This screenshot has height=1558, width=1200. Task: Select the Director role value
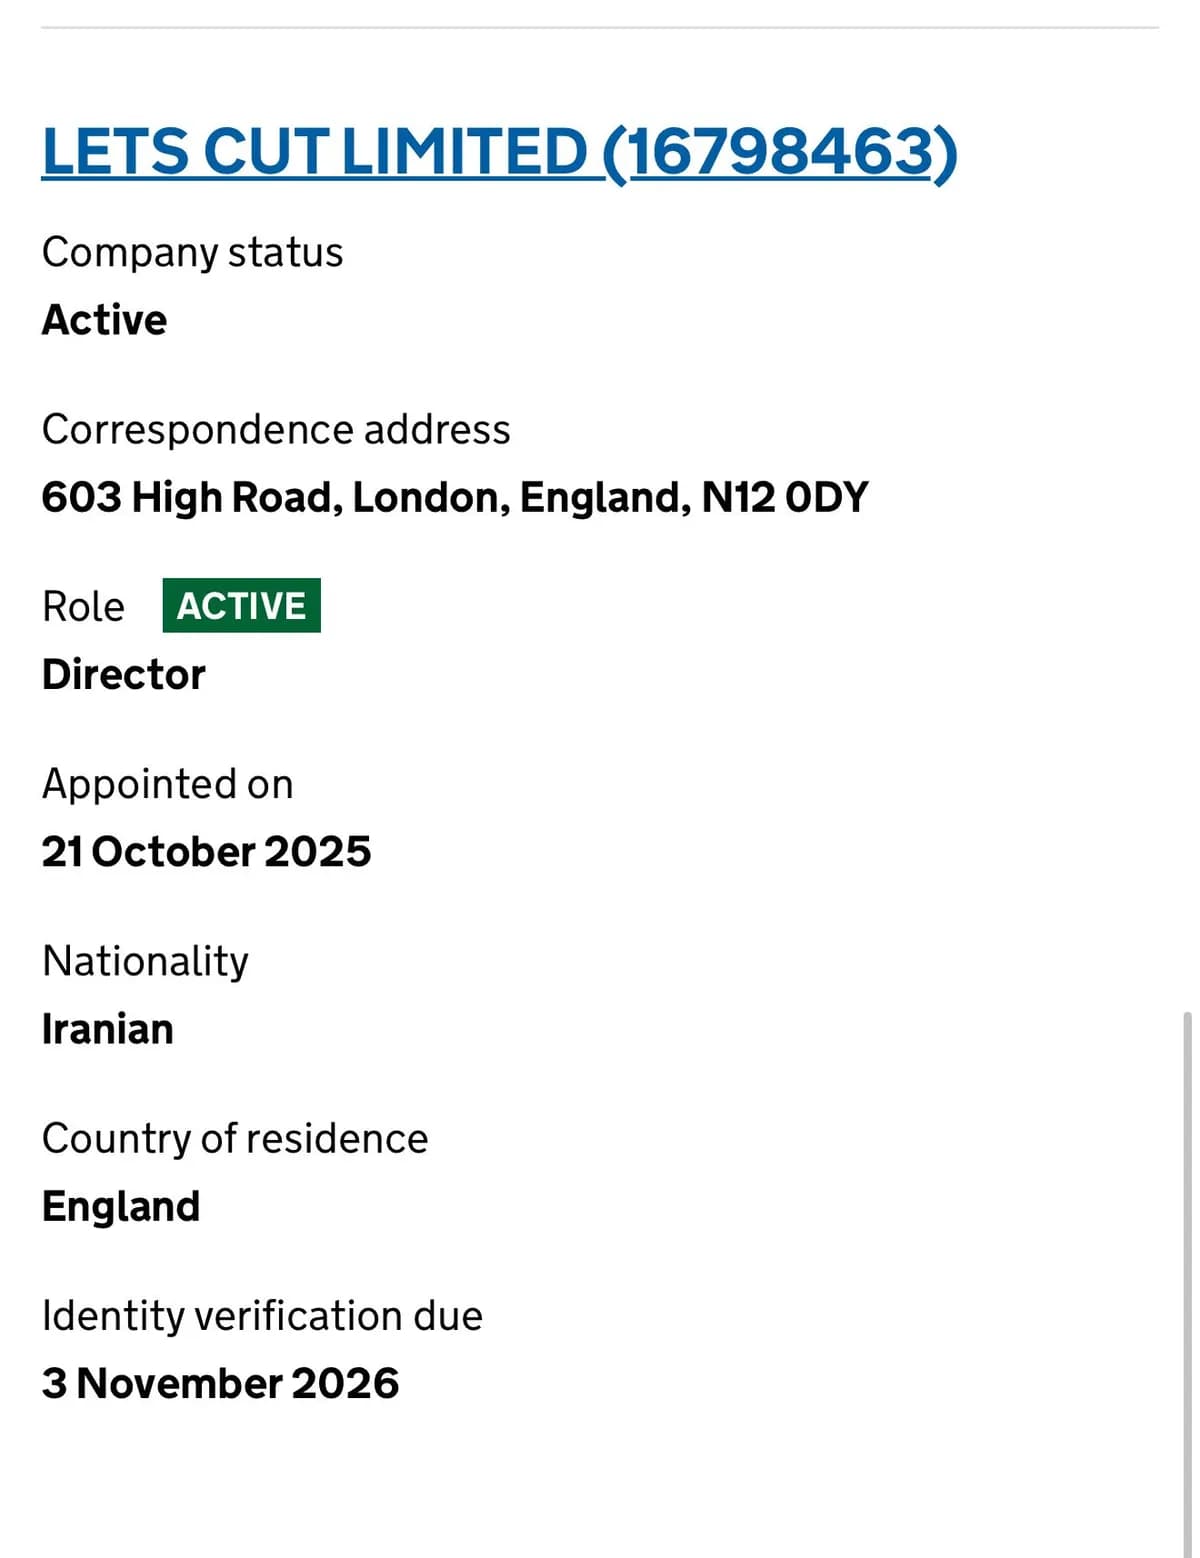[123, 675]
